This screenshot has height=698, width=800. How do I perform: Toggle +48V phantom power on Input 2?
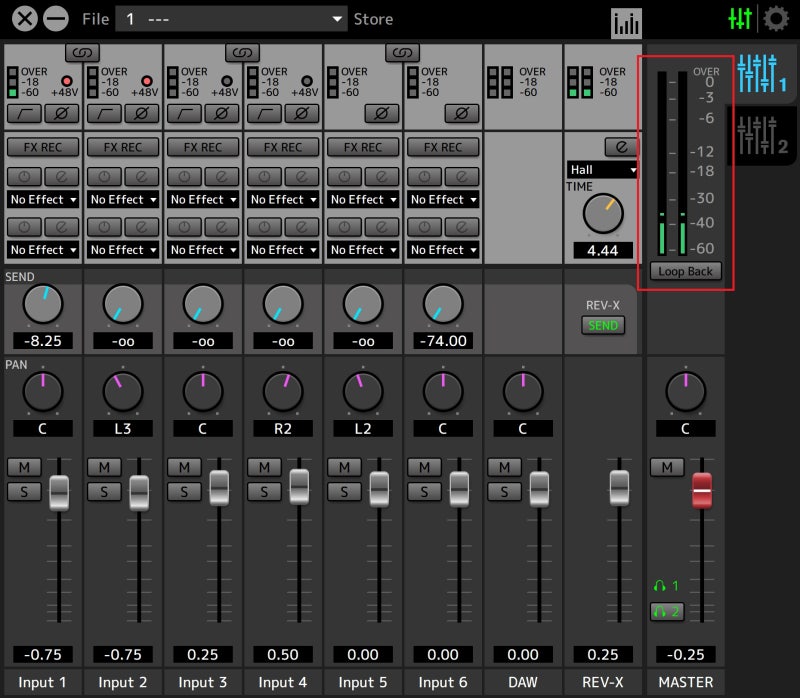click(147, 81)
